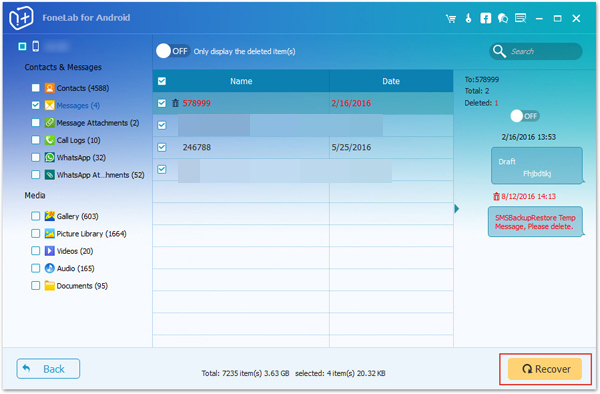The height and width of the screenshot is (394, 600).
Task: Click the Call Logs phone icon
Action: (49, 140)
